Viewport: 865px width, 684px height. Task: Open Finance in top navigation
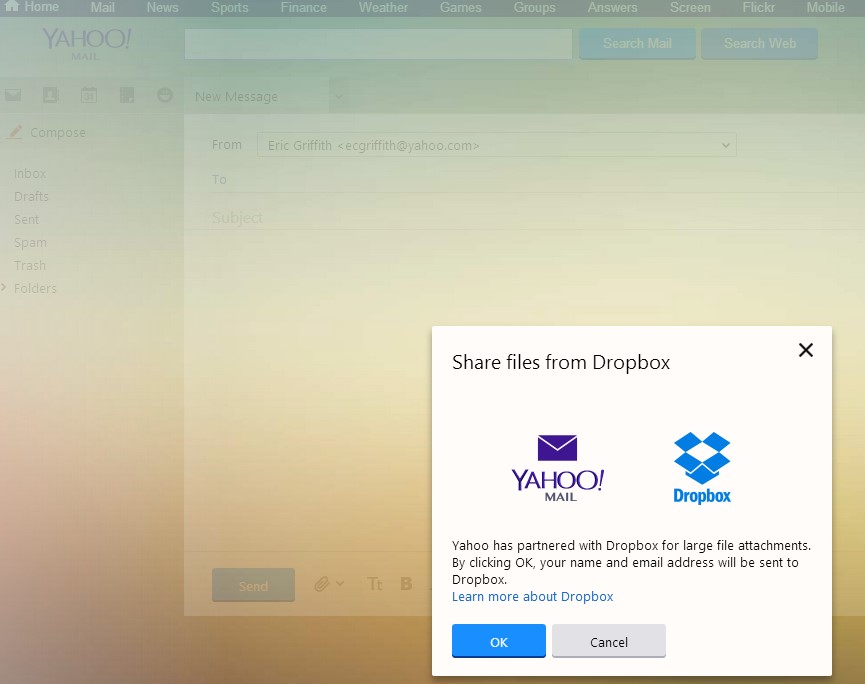(303, 8)
